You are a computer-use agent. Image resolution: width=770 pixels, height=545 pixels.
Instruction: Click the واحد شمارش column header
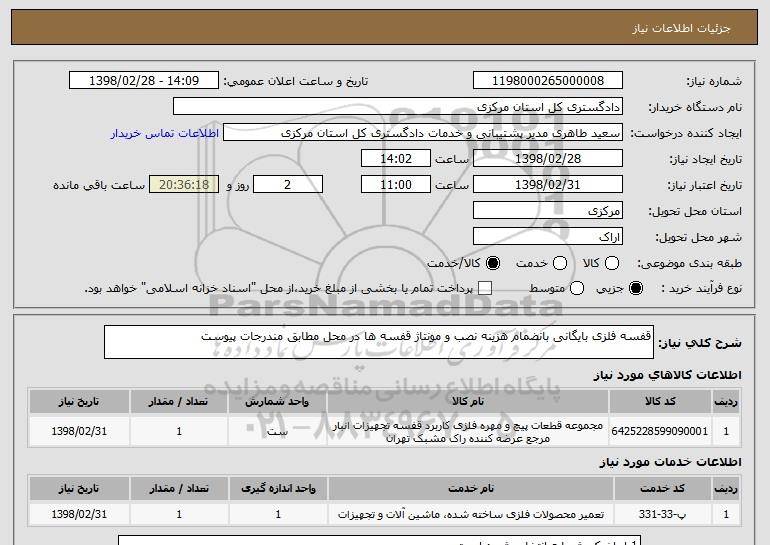(x=277, y=402)
